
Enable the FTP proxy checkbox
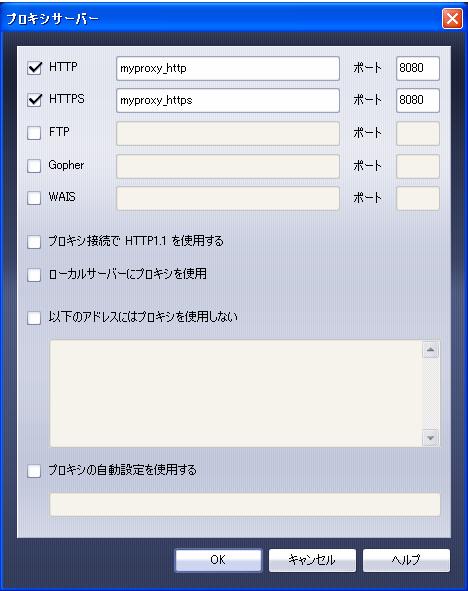(x=34, y=133)
